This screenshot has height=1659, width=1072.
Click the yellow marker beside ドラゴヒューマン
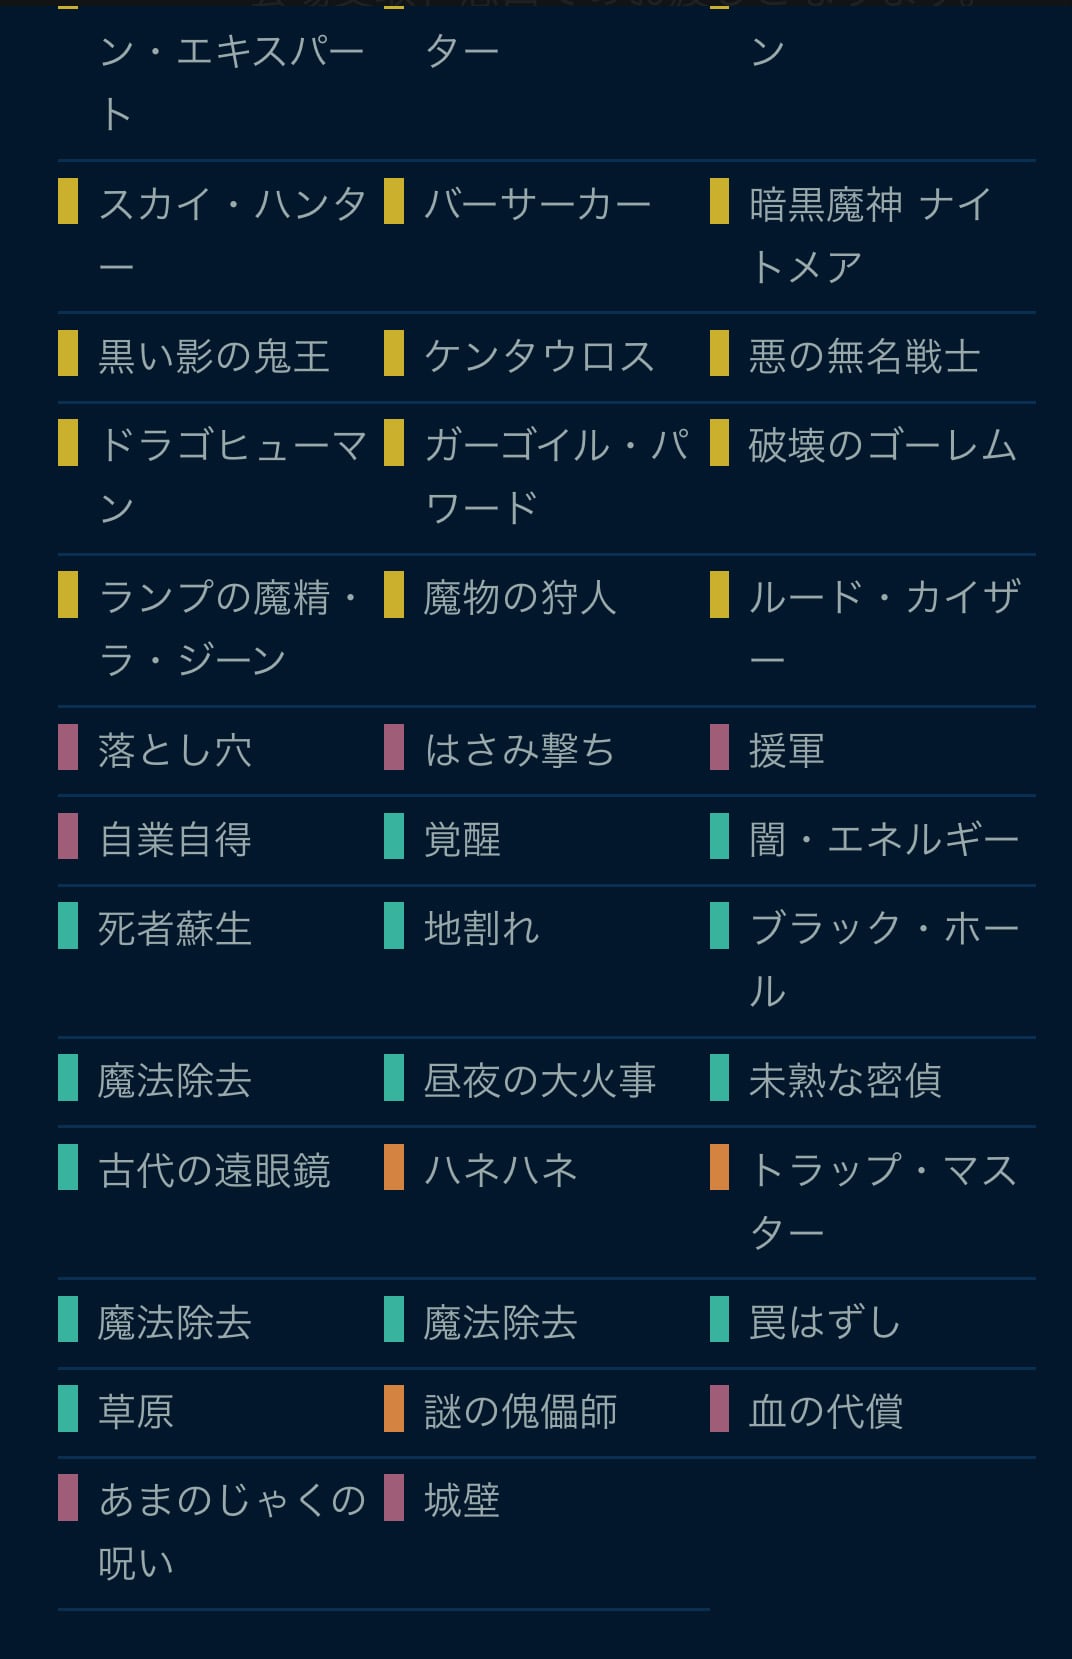coord(68,443)
